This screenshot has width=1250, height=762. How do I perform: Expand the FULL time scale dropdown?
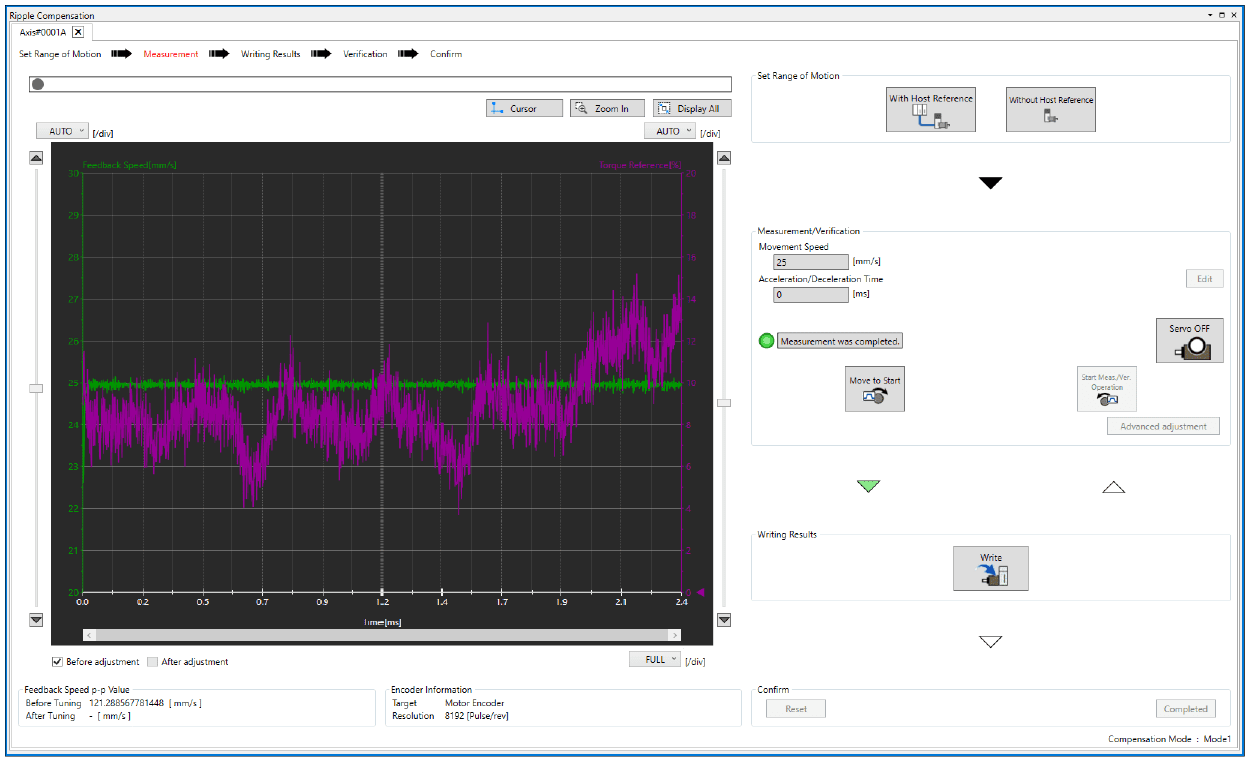pos(655,659)
